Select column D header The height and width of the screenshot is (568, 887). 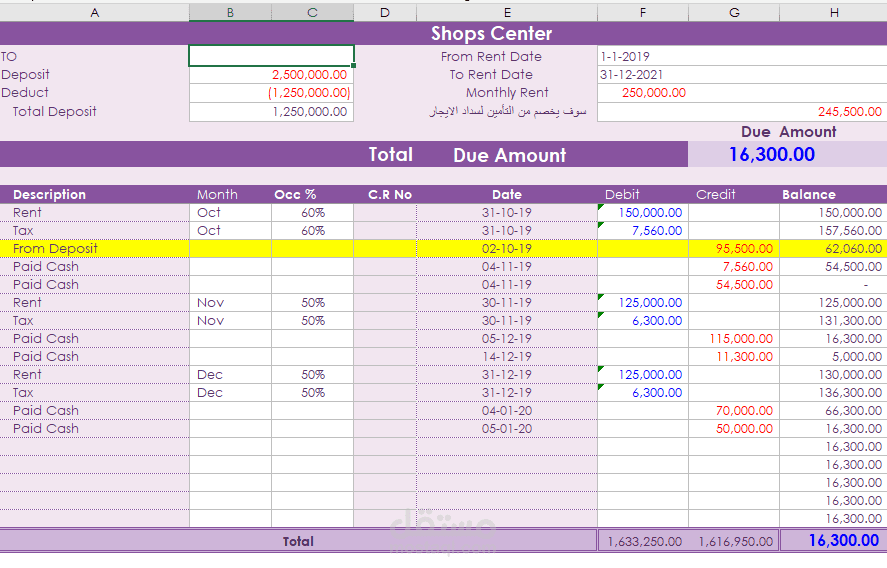[x=385, y=12]
